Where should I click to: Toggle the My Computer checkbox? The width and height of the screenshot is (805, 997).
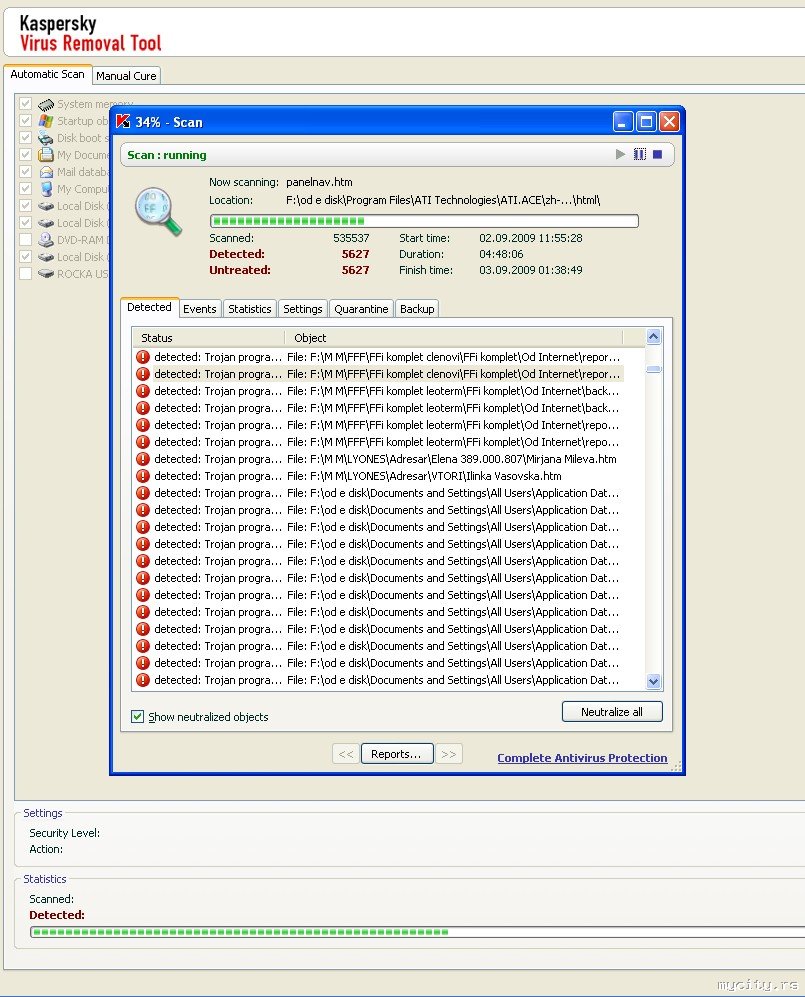click(x=25, y=189)
